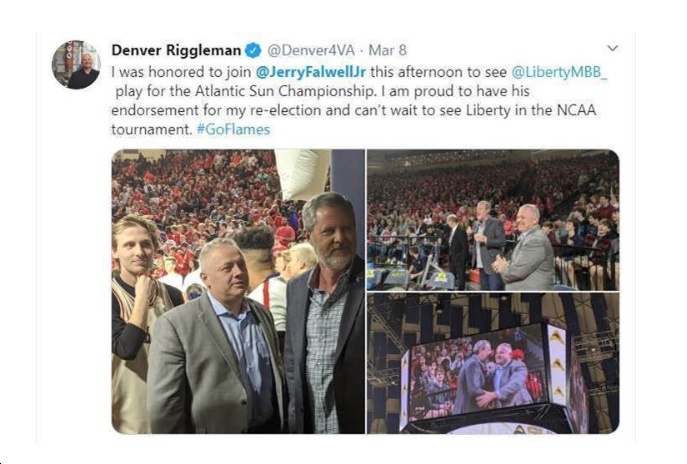Open the @JerryFalwellJr mention

[310, 72]
